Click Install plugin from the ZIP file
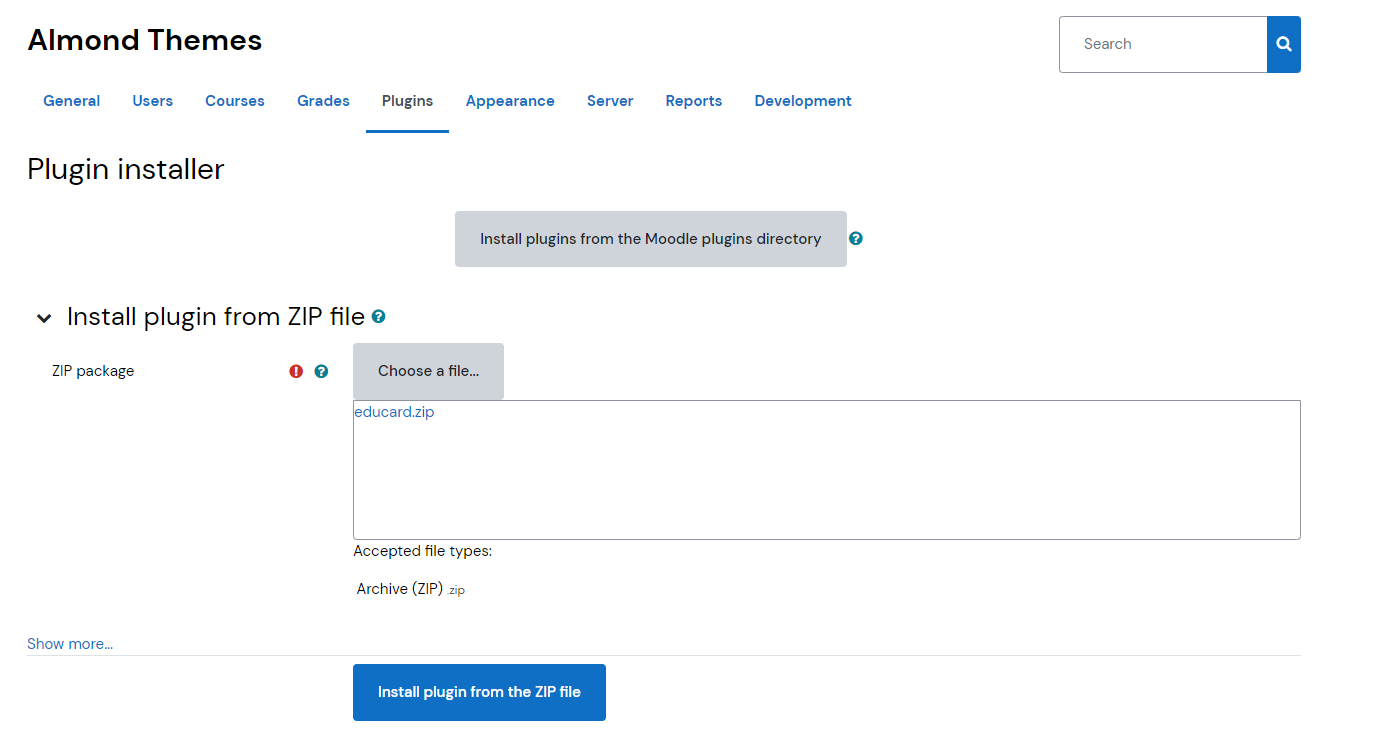 (479, 692)
